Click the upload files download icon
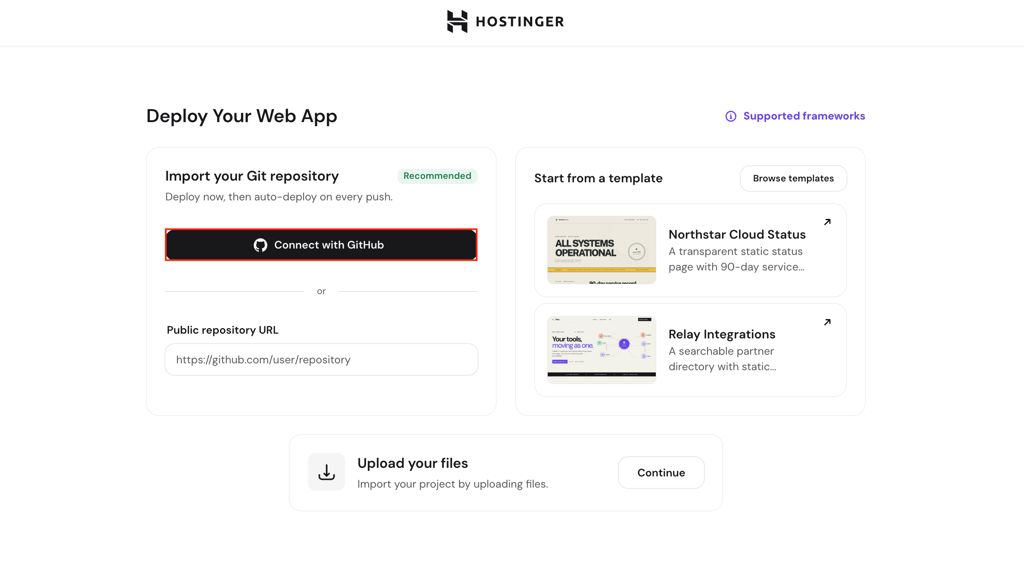The width and height of the screenshot is (1024, 568). (x=327, y=472)
